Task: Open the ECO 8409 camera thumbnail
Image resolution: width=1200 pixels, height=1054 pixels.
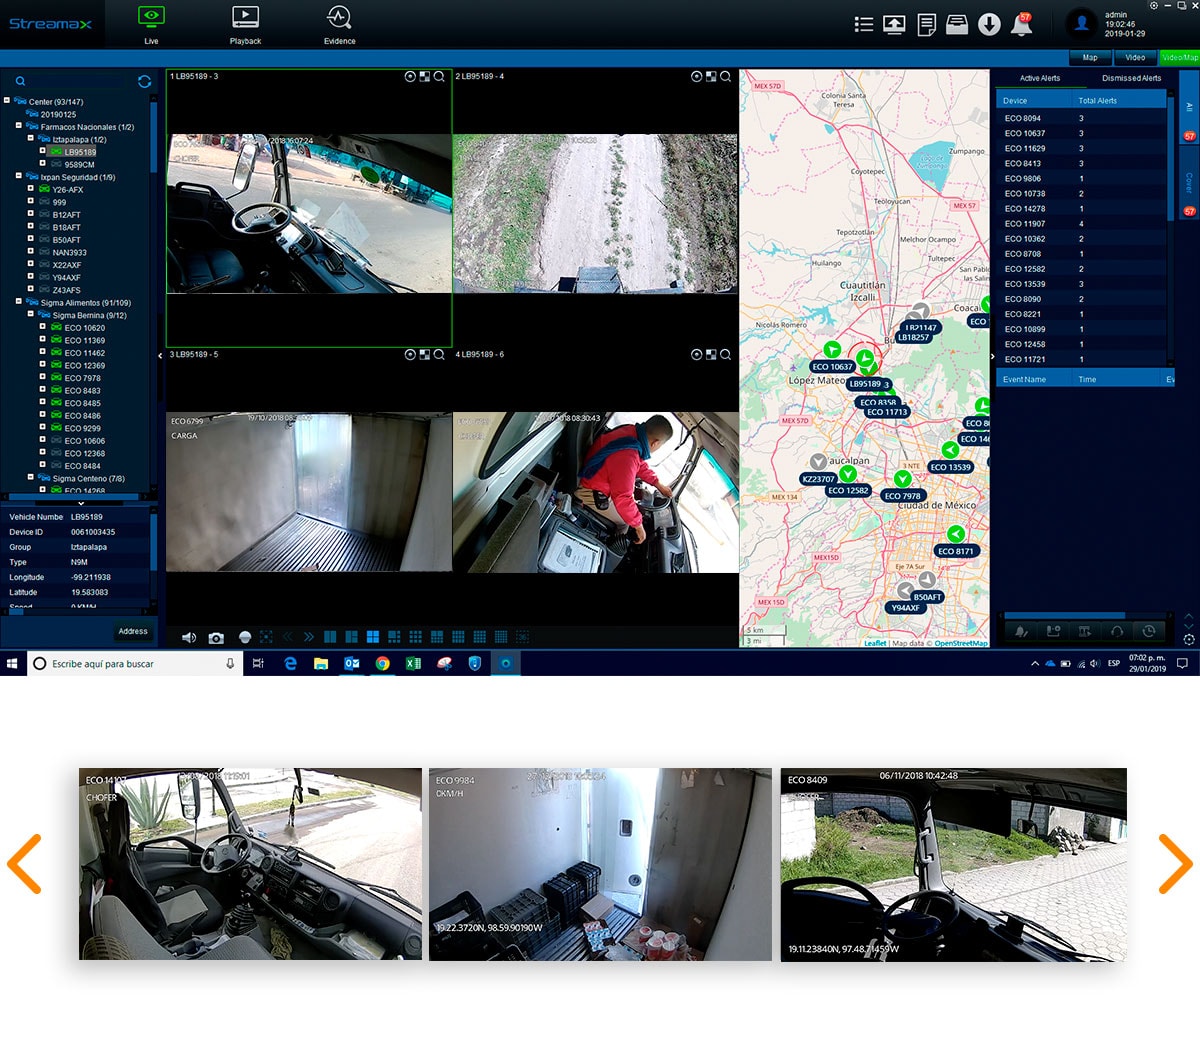Action: pyautogui.click(x=953, y=864)
